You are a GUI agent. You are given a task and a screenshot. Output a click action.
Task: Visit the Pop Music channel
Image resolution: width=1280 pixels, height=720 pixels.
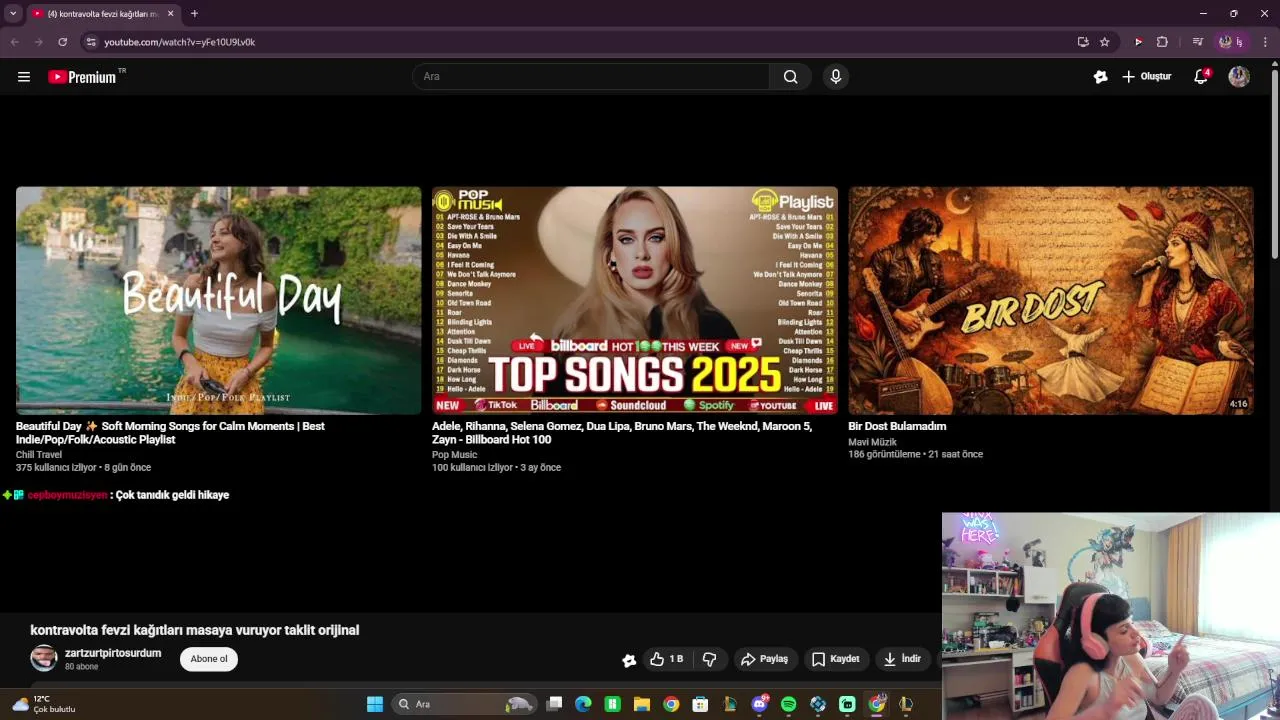coord(455,455)
